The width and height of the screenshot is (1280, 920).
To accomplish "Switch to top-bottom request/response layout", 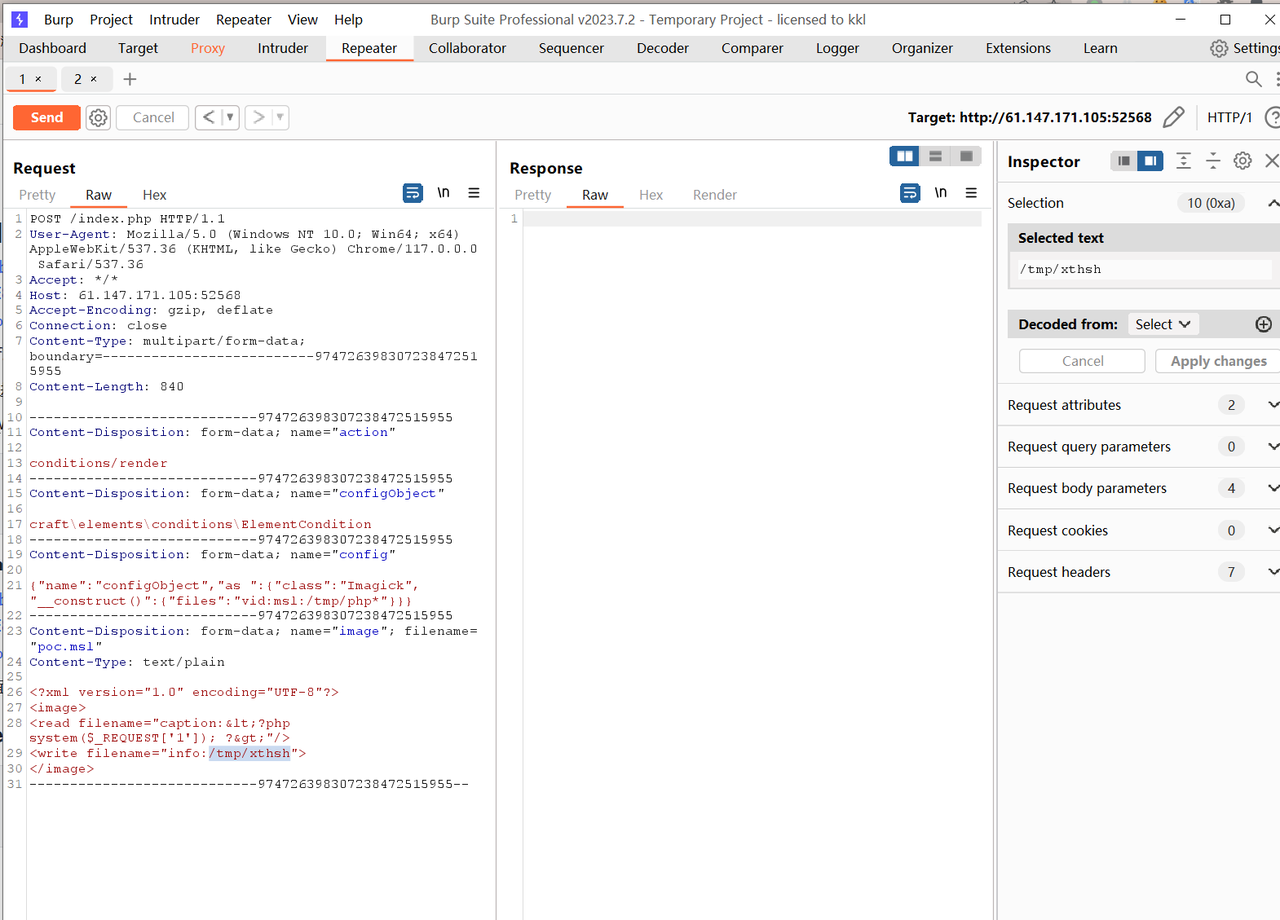I will (x=935, y=156).
